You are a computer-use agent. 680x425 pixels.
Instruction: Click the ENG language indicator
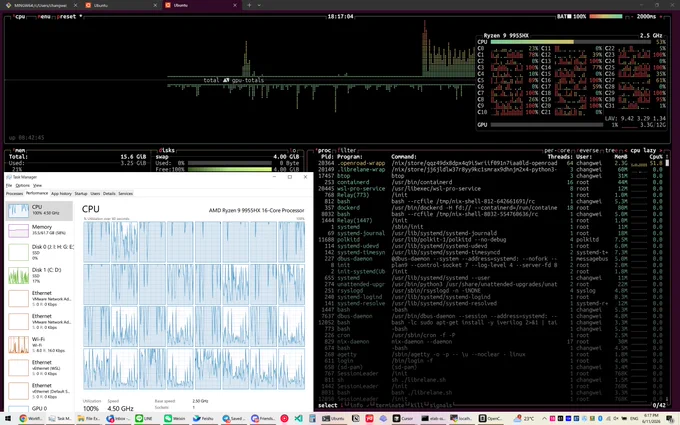coord(634,418)
